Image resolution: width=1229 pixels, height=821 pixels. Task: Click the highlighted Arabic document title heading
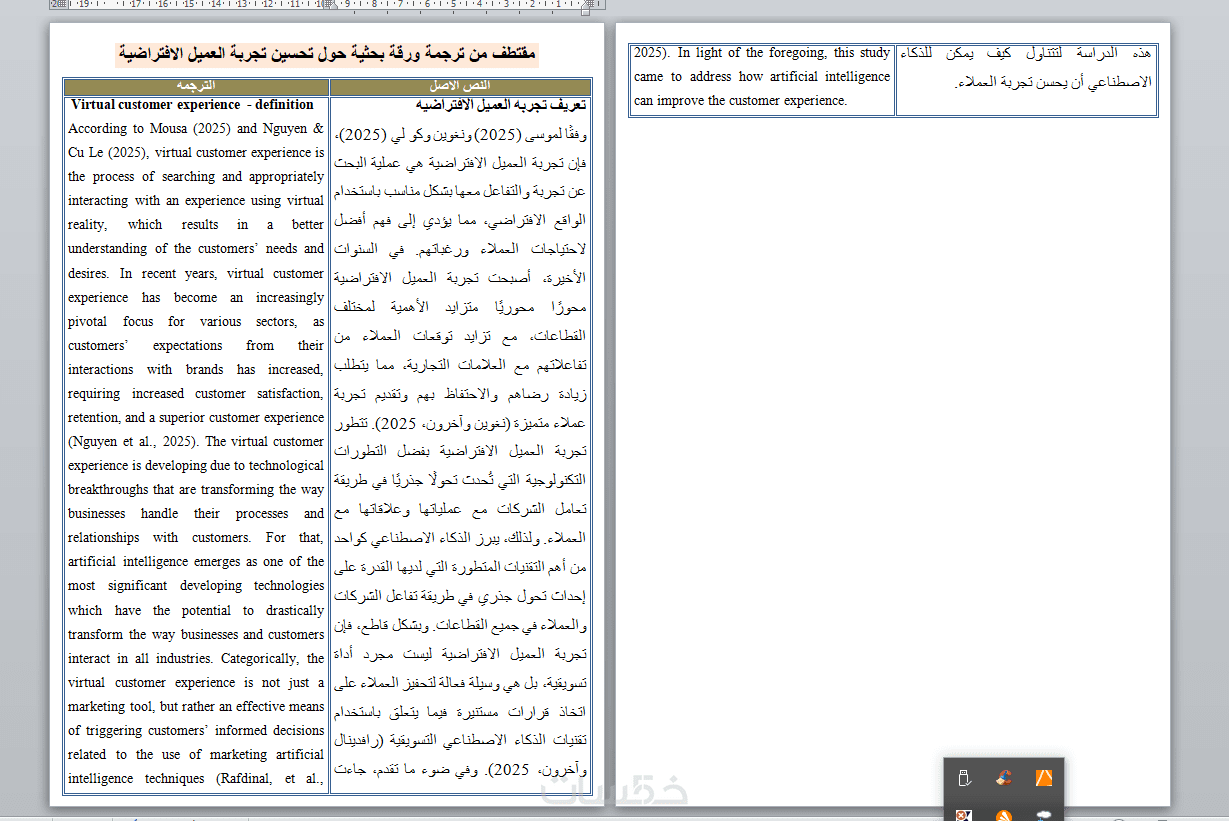tap(327, 53)
